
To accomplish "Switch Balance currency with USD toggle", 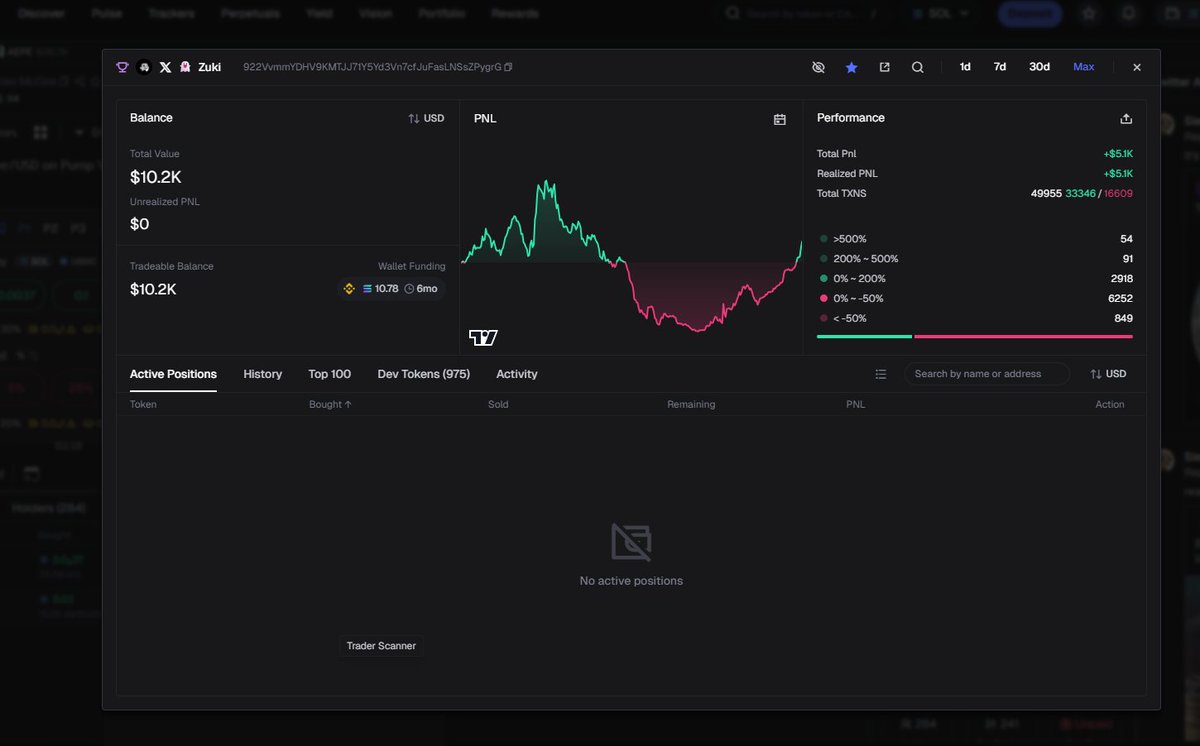I will (x=426, y=118).
